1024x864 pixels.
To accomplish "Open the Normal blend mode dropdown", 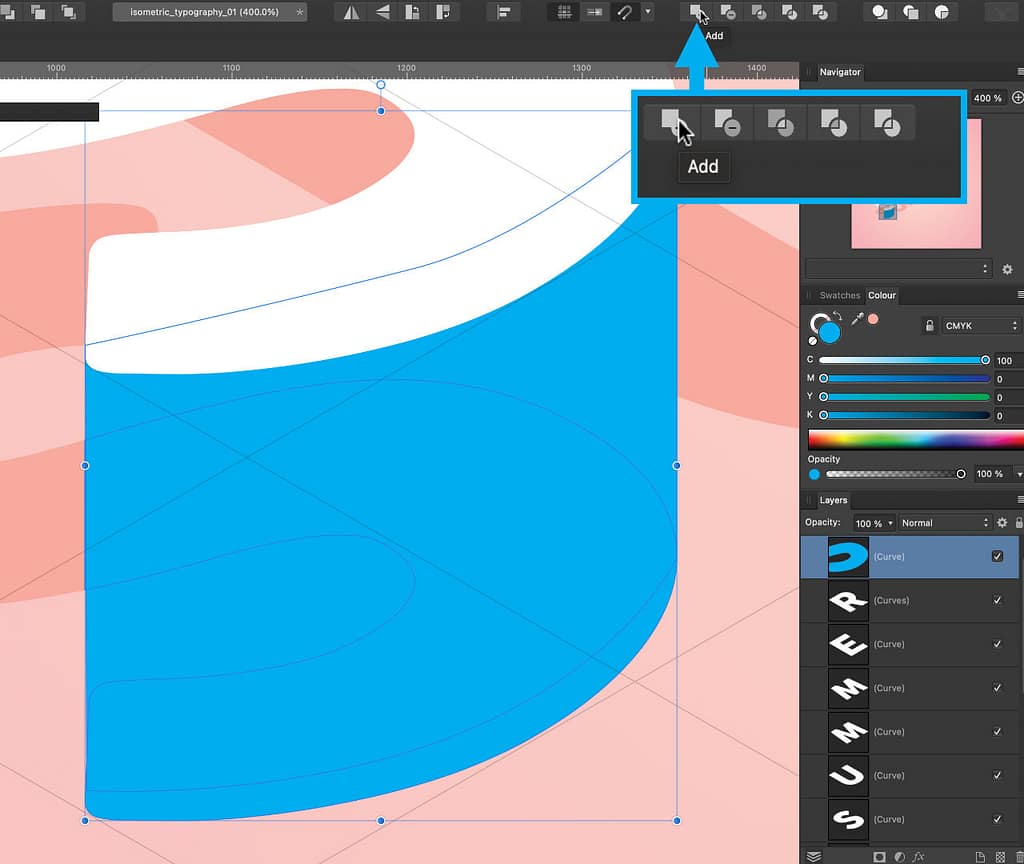I will point(945,522).
